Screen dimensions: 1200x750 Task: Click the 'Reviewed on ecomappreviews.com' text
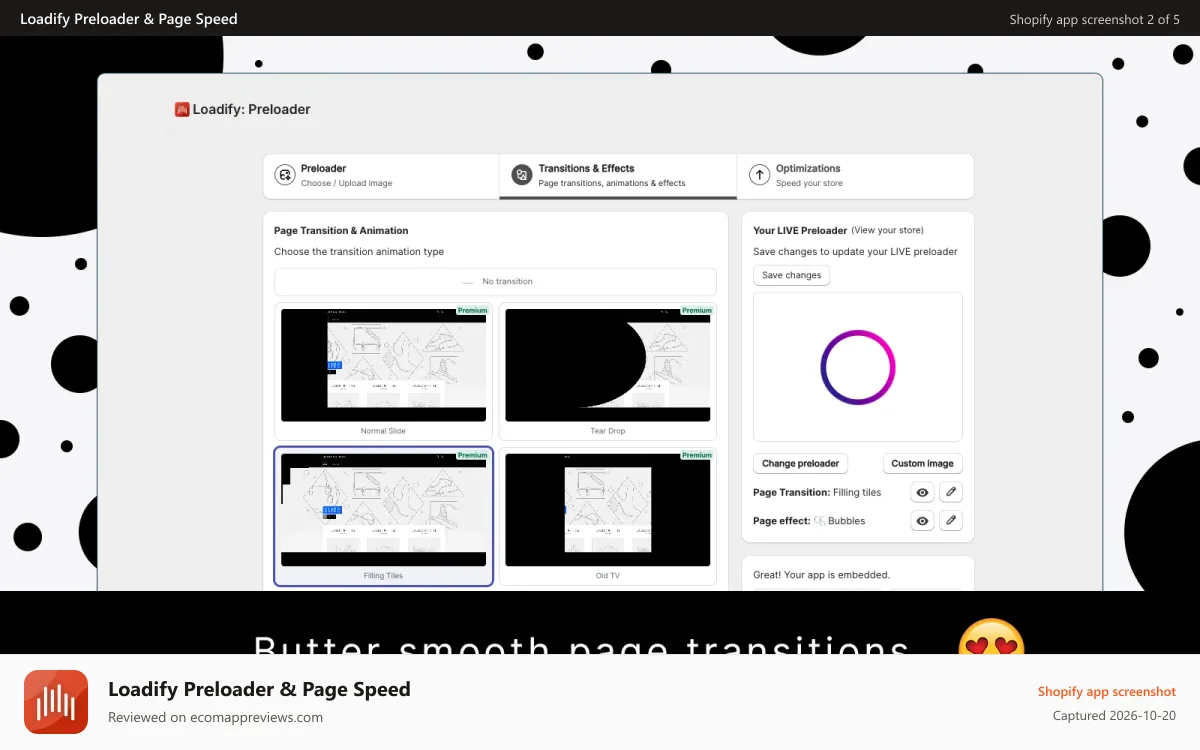[215, 717]
